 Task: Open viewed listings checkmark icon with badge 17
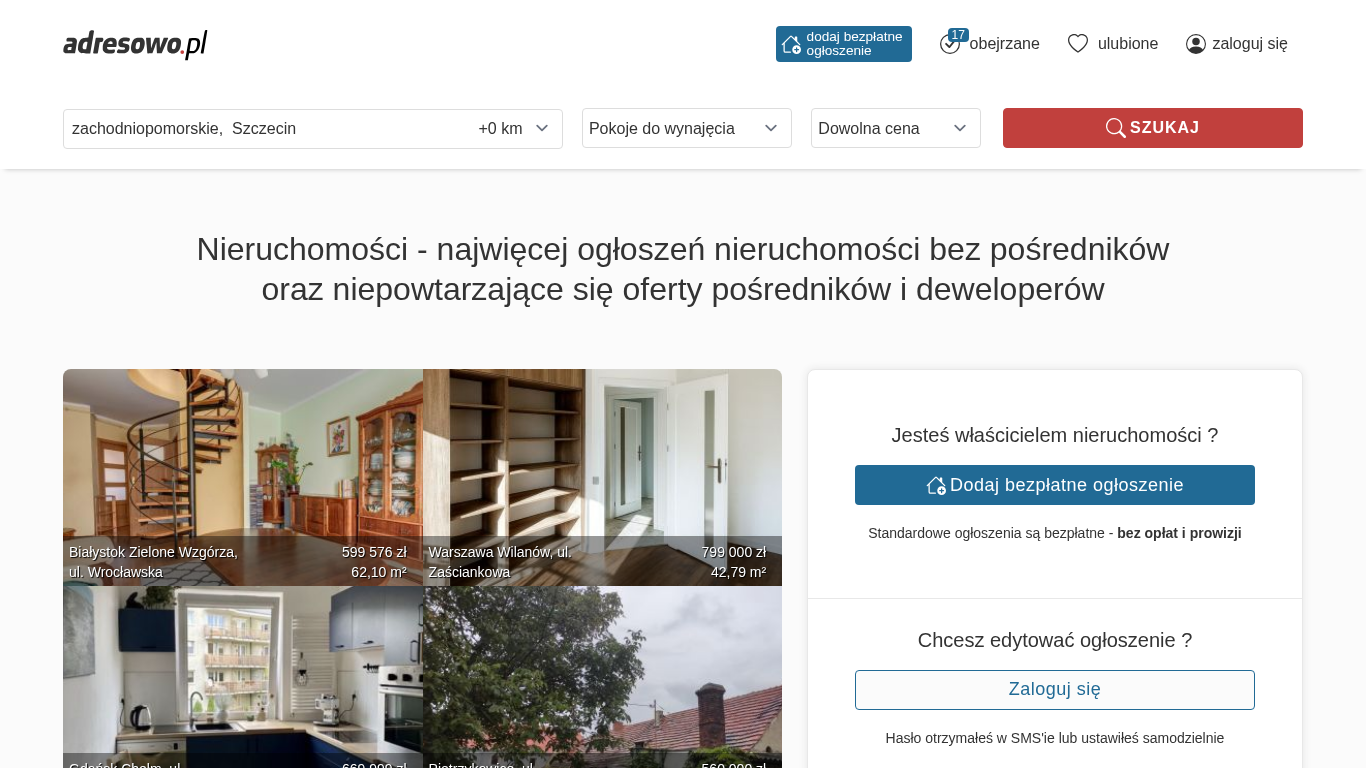pos(950,44)
